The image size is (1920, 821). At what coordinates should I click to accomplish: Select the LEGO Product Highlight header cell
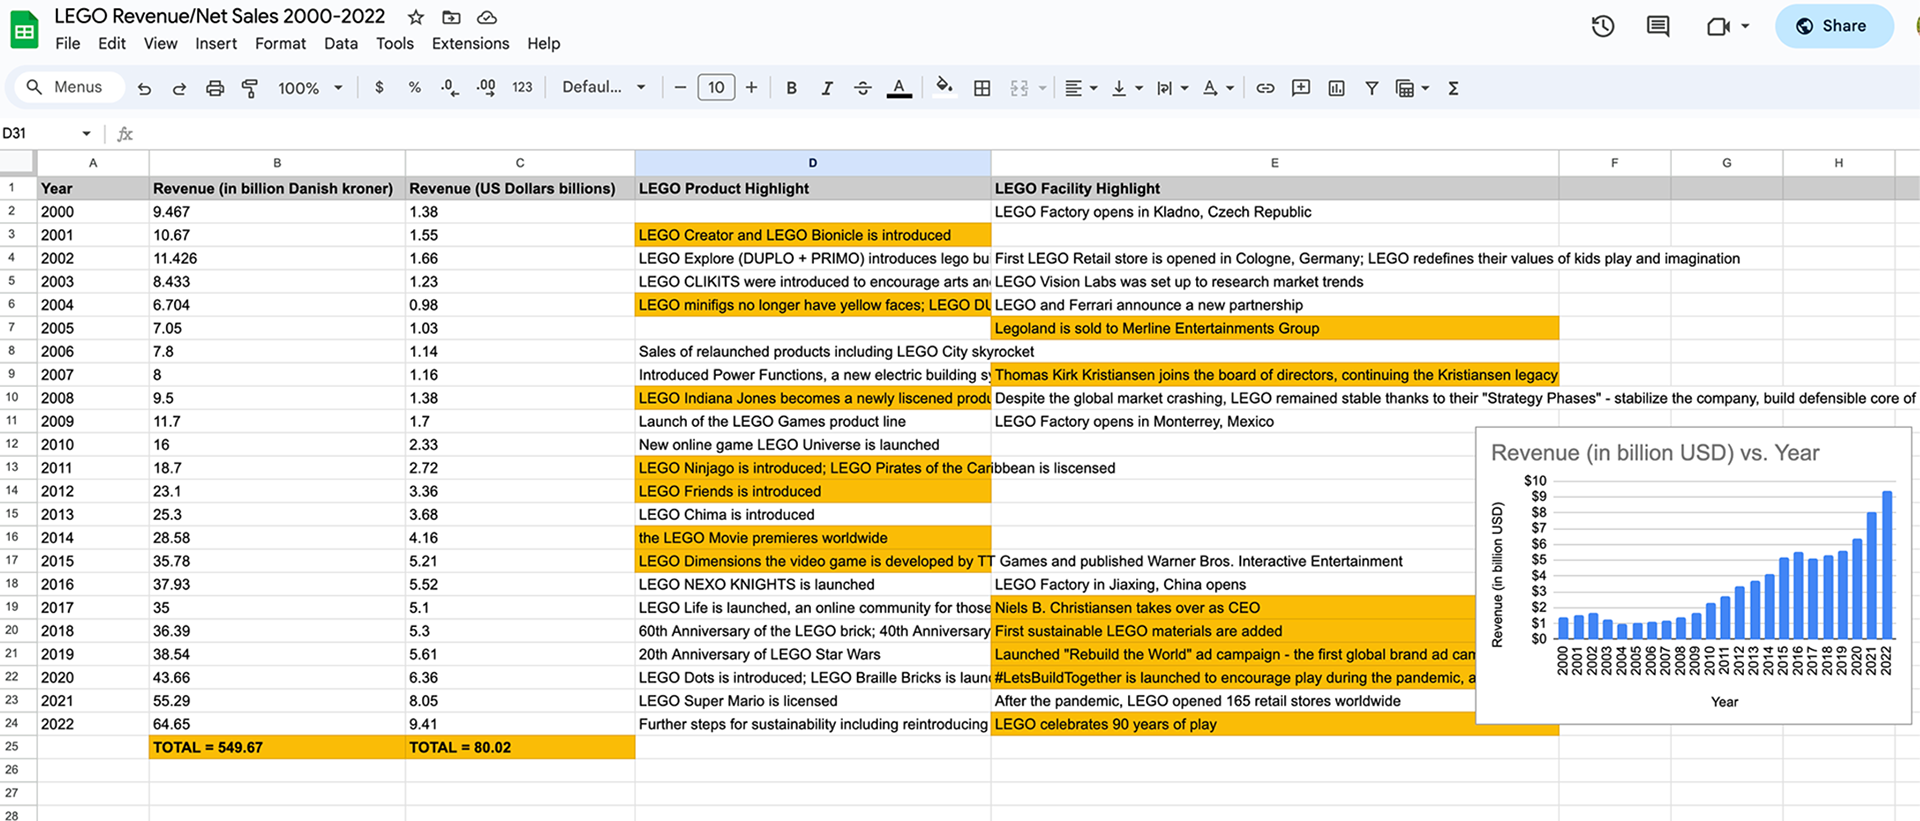coord(813,188)
